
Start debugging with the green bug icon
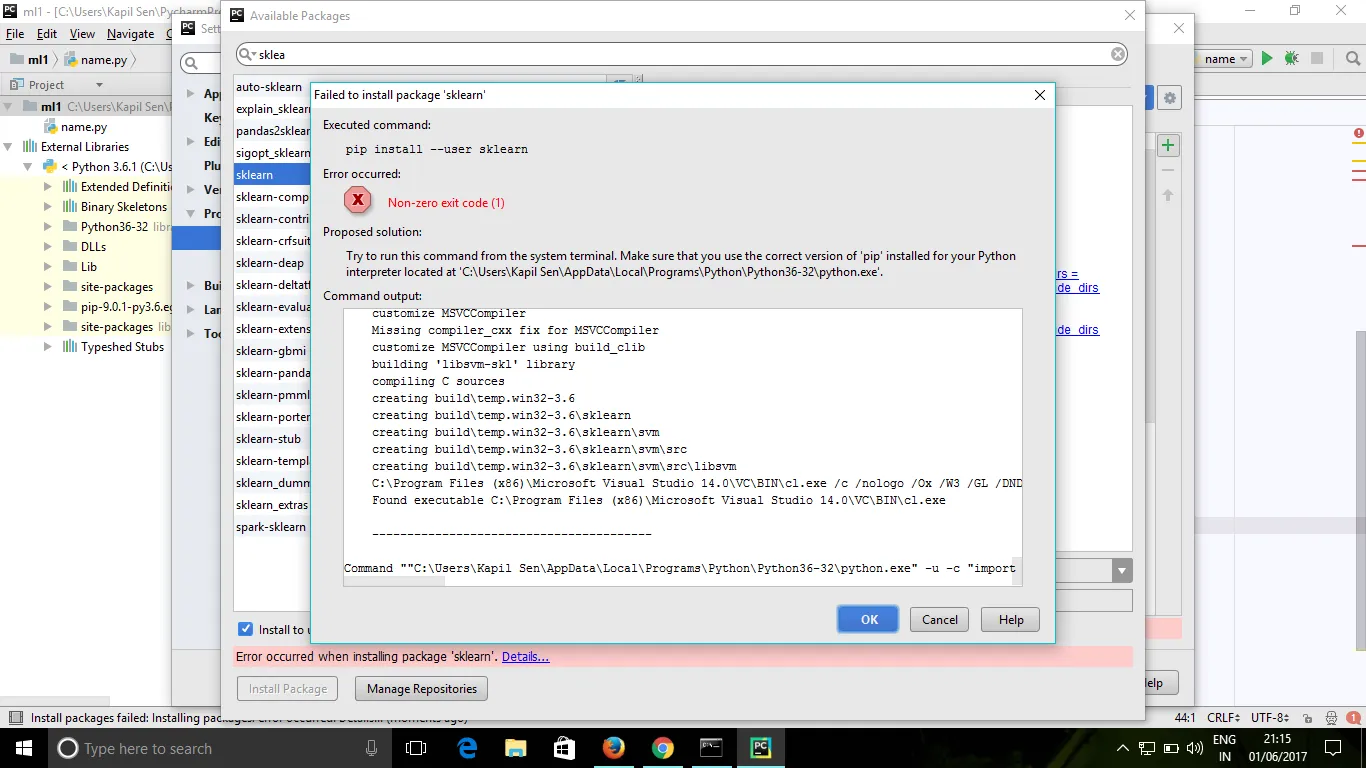(1291, 59)
